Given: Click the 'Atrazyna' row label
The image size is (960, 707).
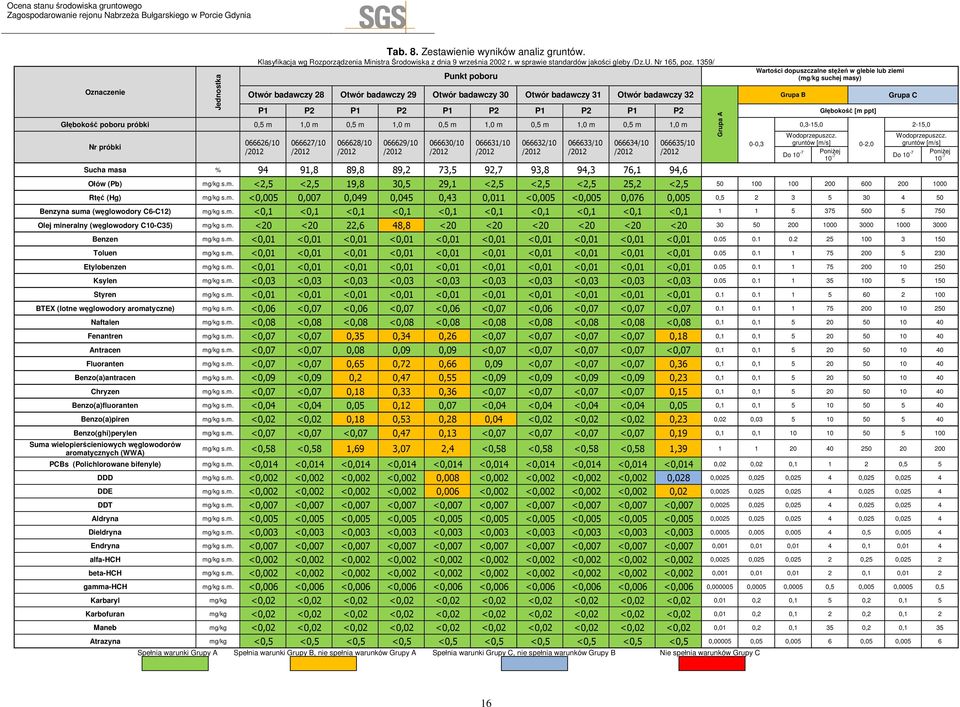Looking at the screenshot, I should (105, 642).
